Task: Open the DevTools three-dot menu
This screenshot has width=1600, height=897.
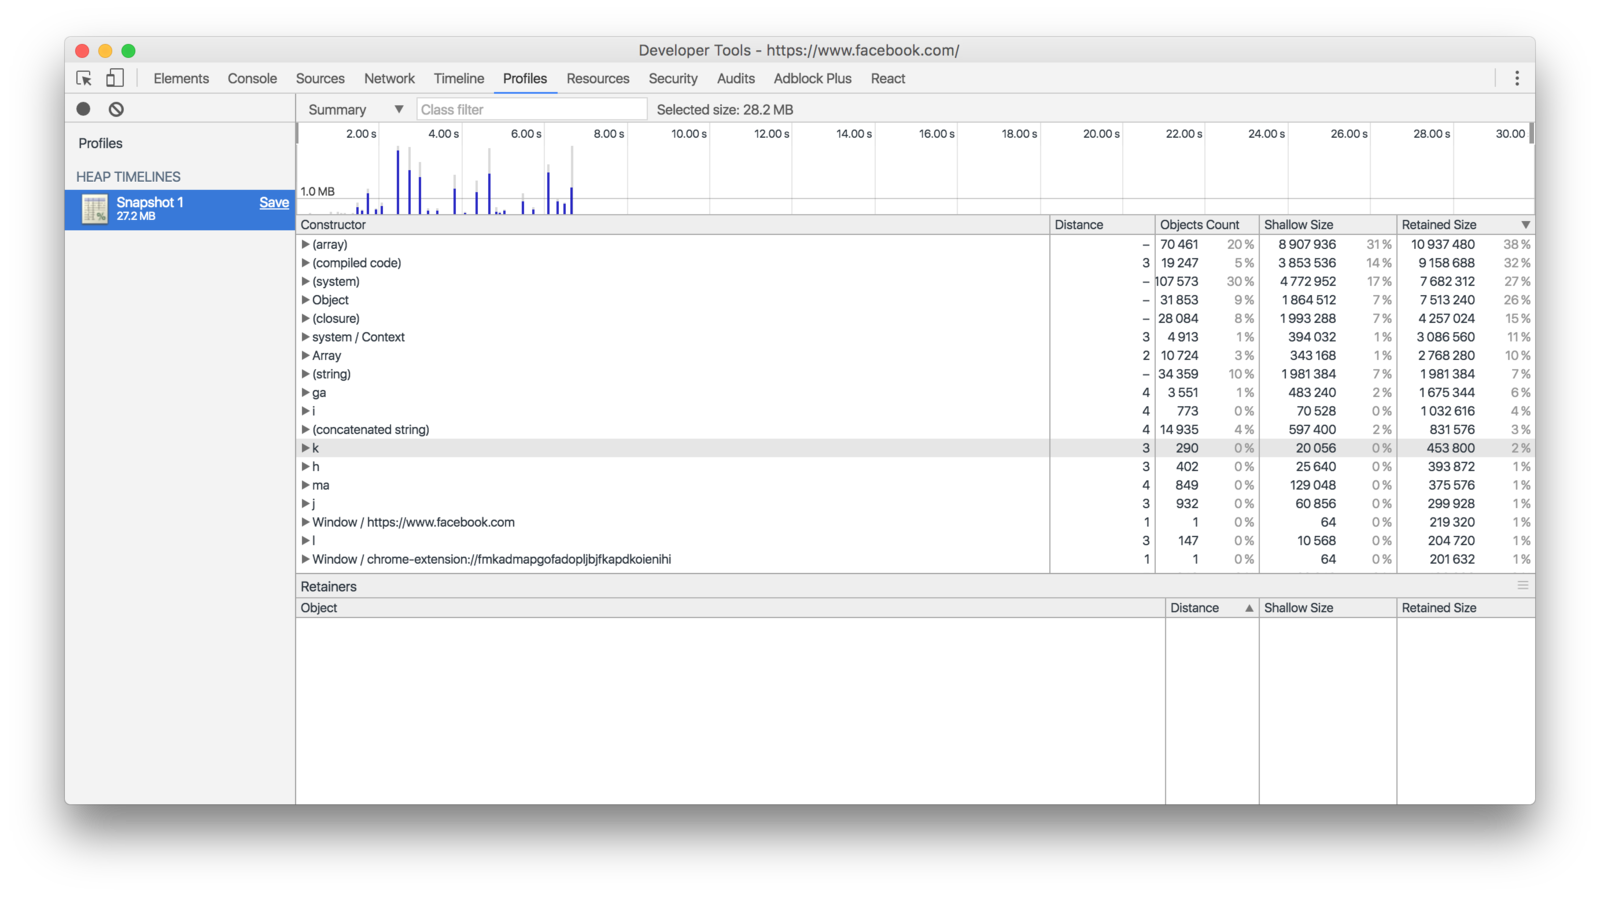Action: 1516,78
